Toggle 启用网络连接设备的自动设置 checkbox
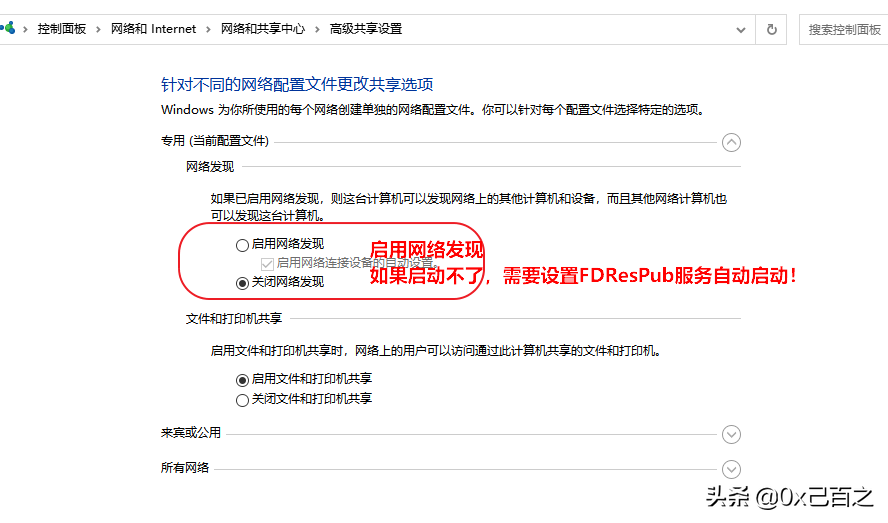 pos(267,264)
